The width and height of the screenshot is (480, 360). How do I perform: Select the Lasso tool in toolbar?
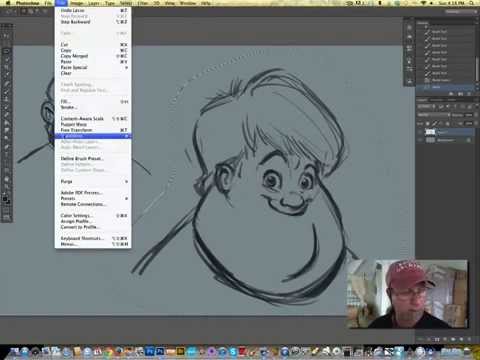point(6,60)
